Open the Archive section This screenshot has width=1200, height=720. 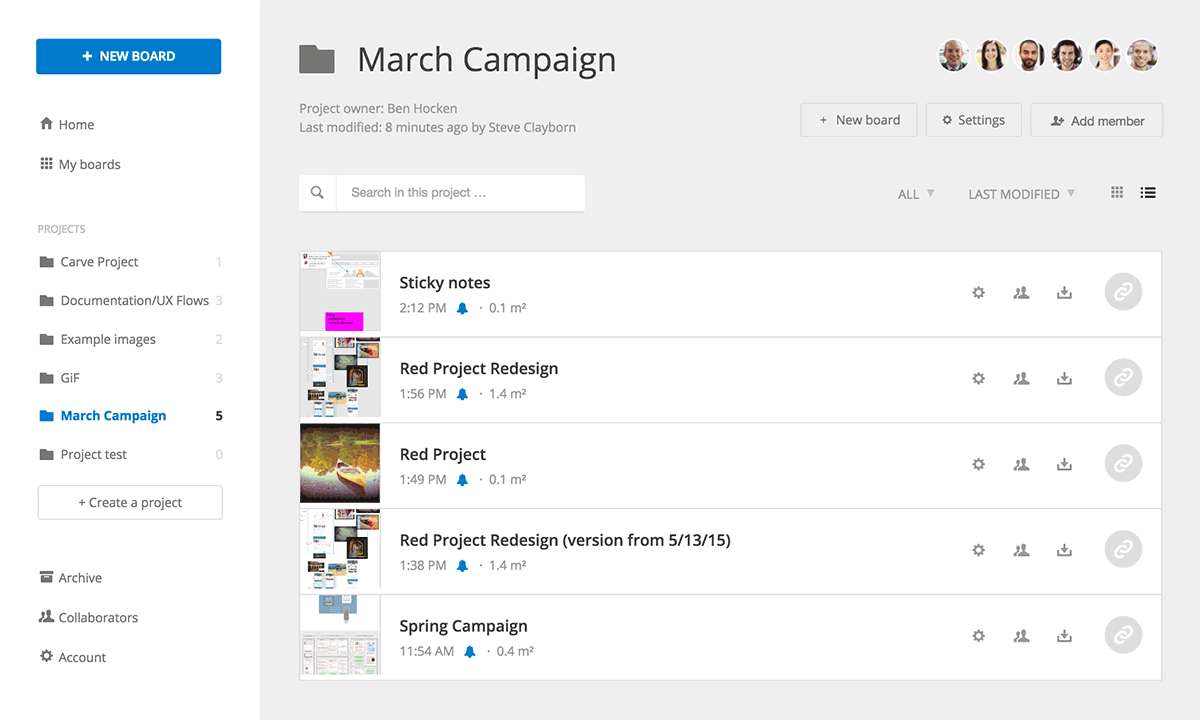tap(80, 578)
